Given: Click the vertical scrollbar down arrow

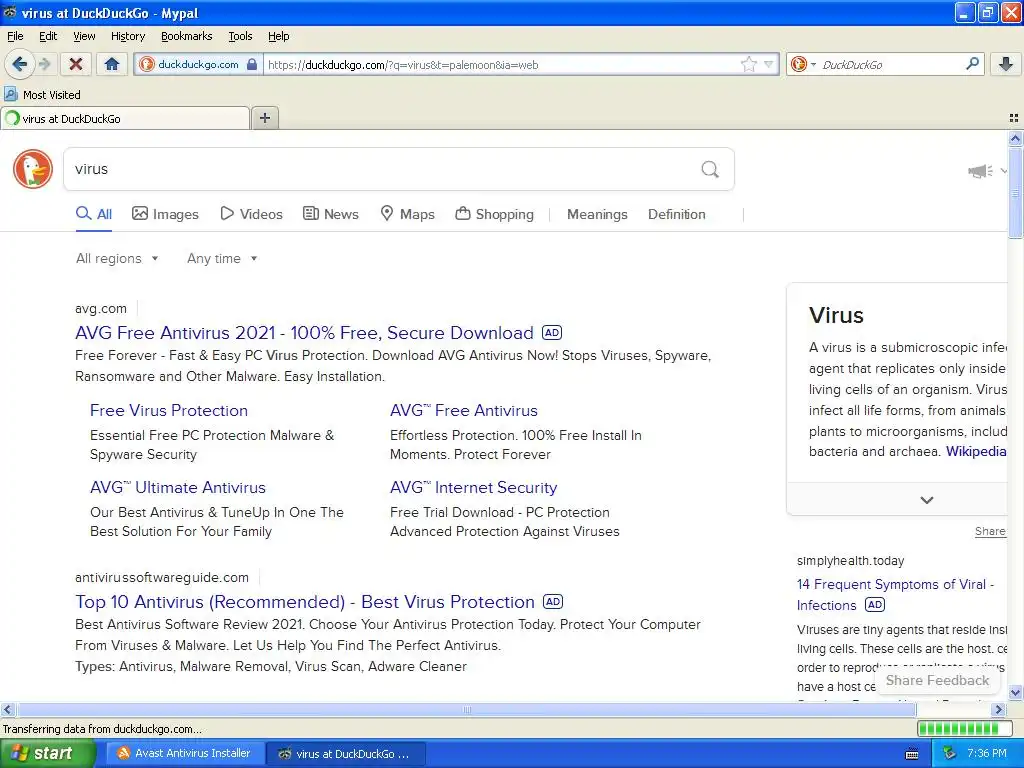Looking at the screenshot, I should coord(1015,693).
